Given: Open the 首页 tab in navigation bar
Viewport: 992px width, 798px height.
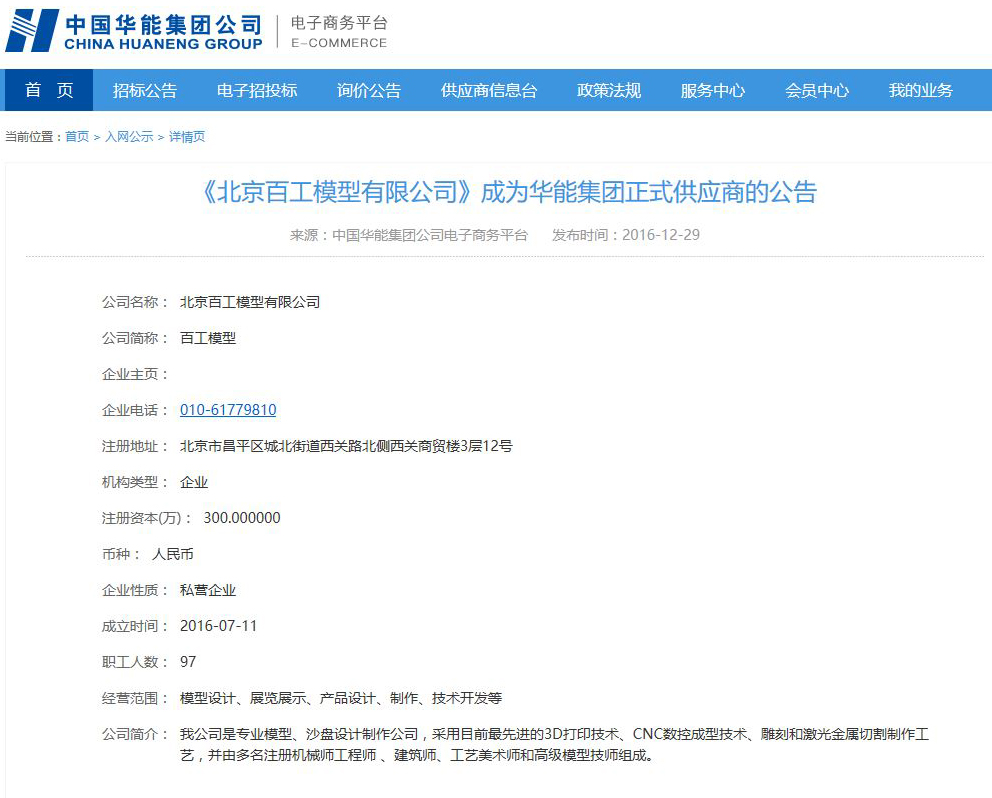Looking at the screenshot, I should click(49, 90).
